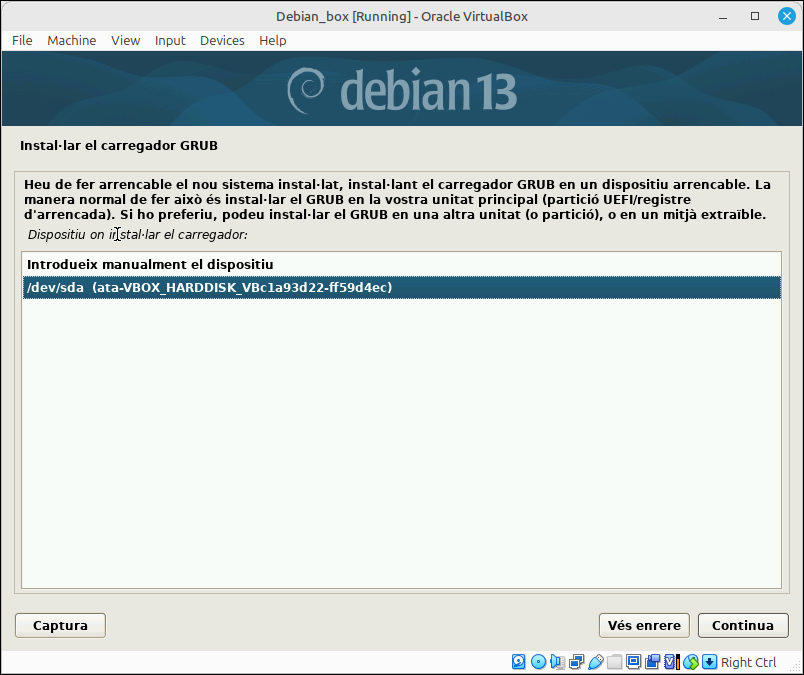Open the audio status icon
This screenshot has height=675, width=804.
tap(557, 662)
